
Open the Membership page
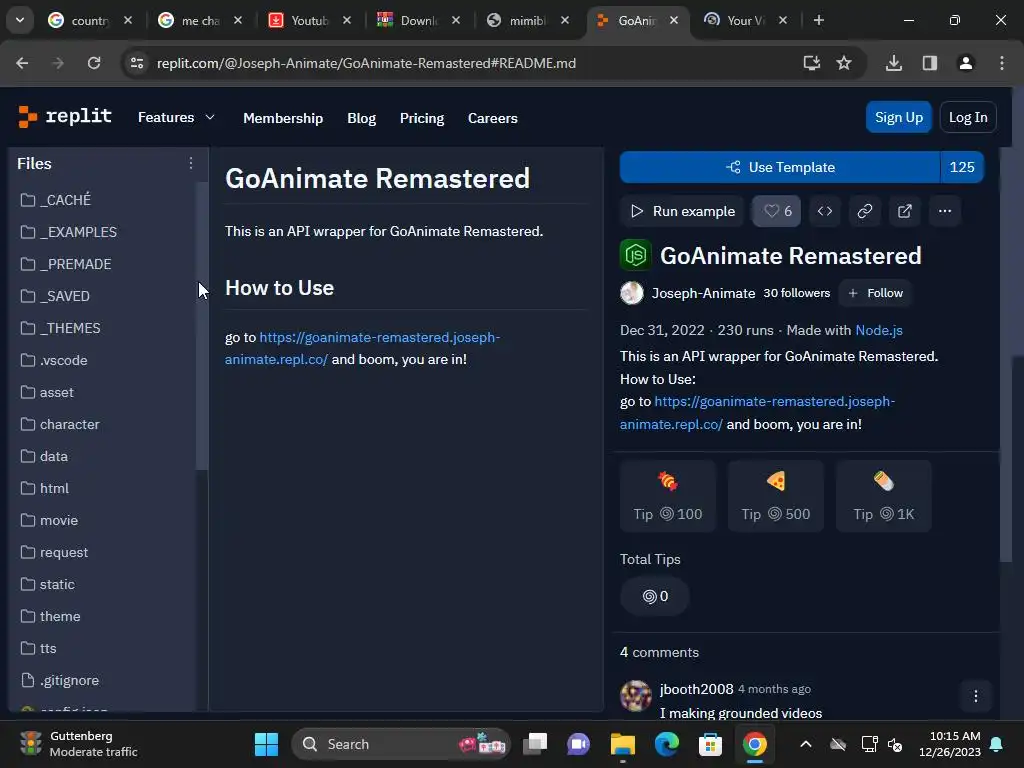click(283, 118)
